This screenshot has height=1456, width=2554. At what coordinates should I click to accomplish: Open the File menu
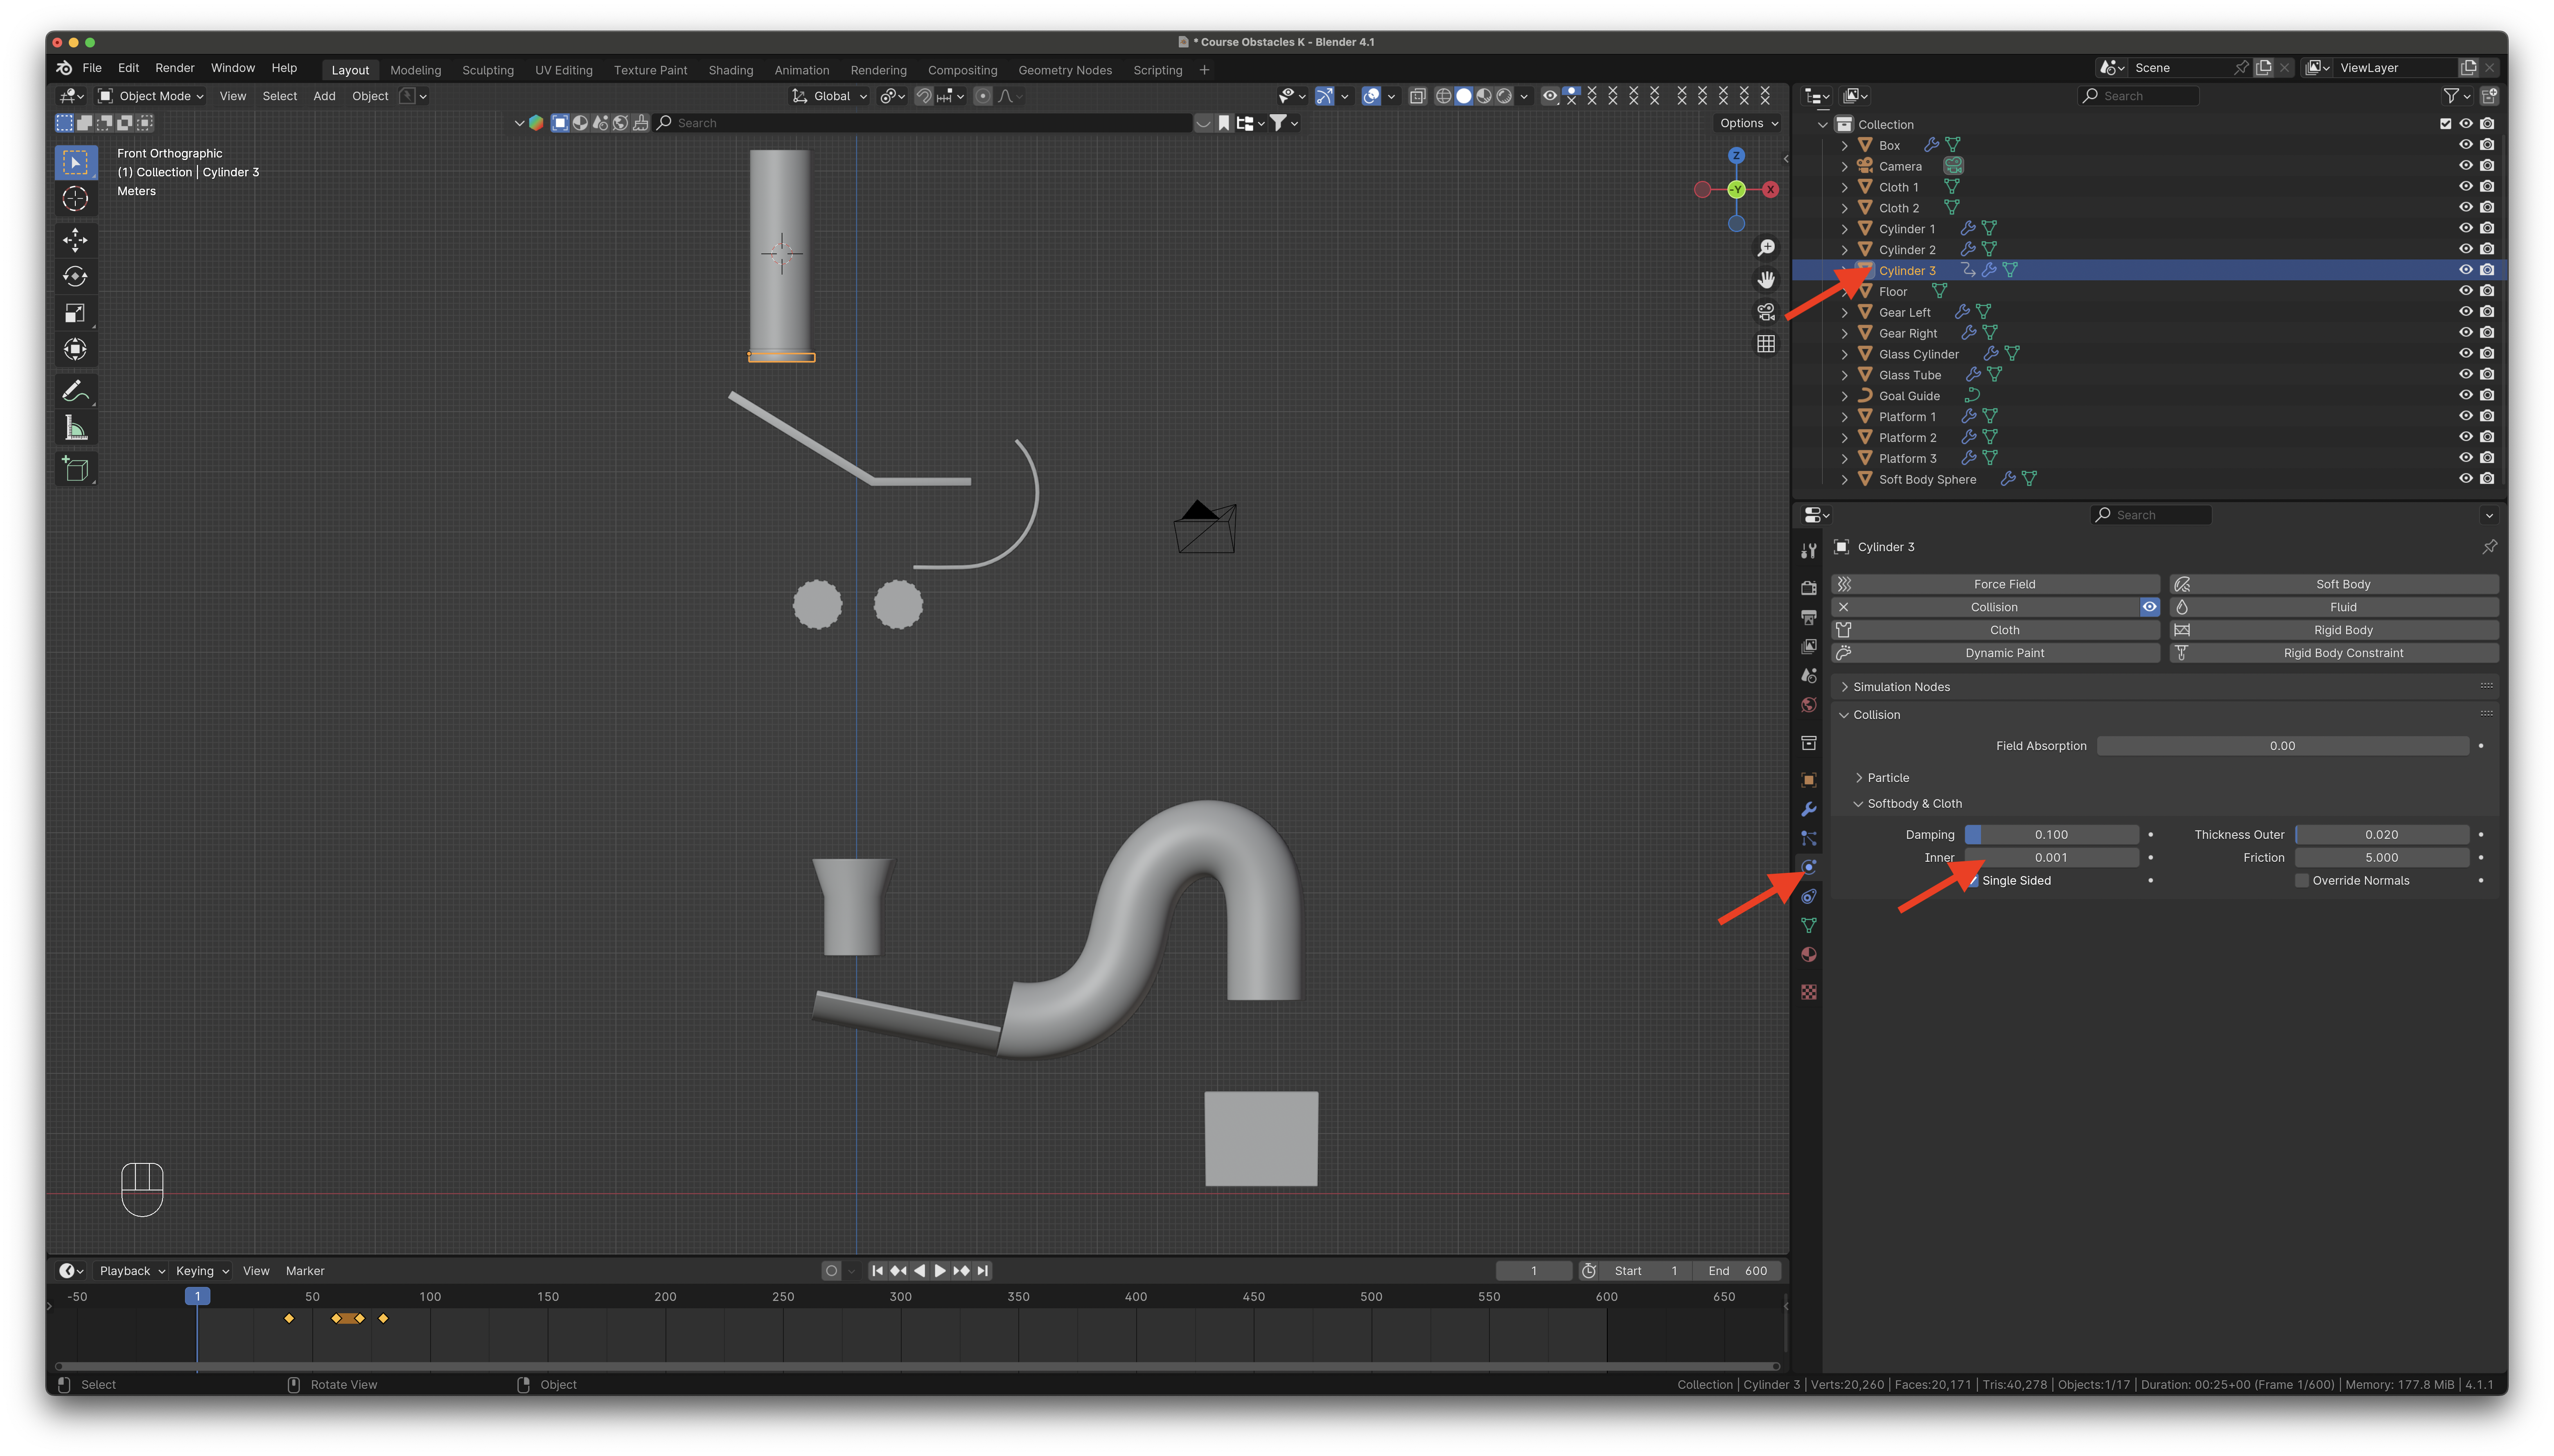click(x=92, y=68)
